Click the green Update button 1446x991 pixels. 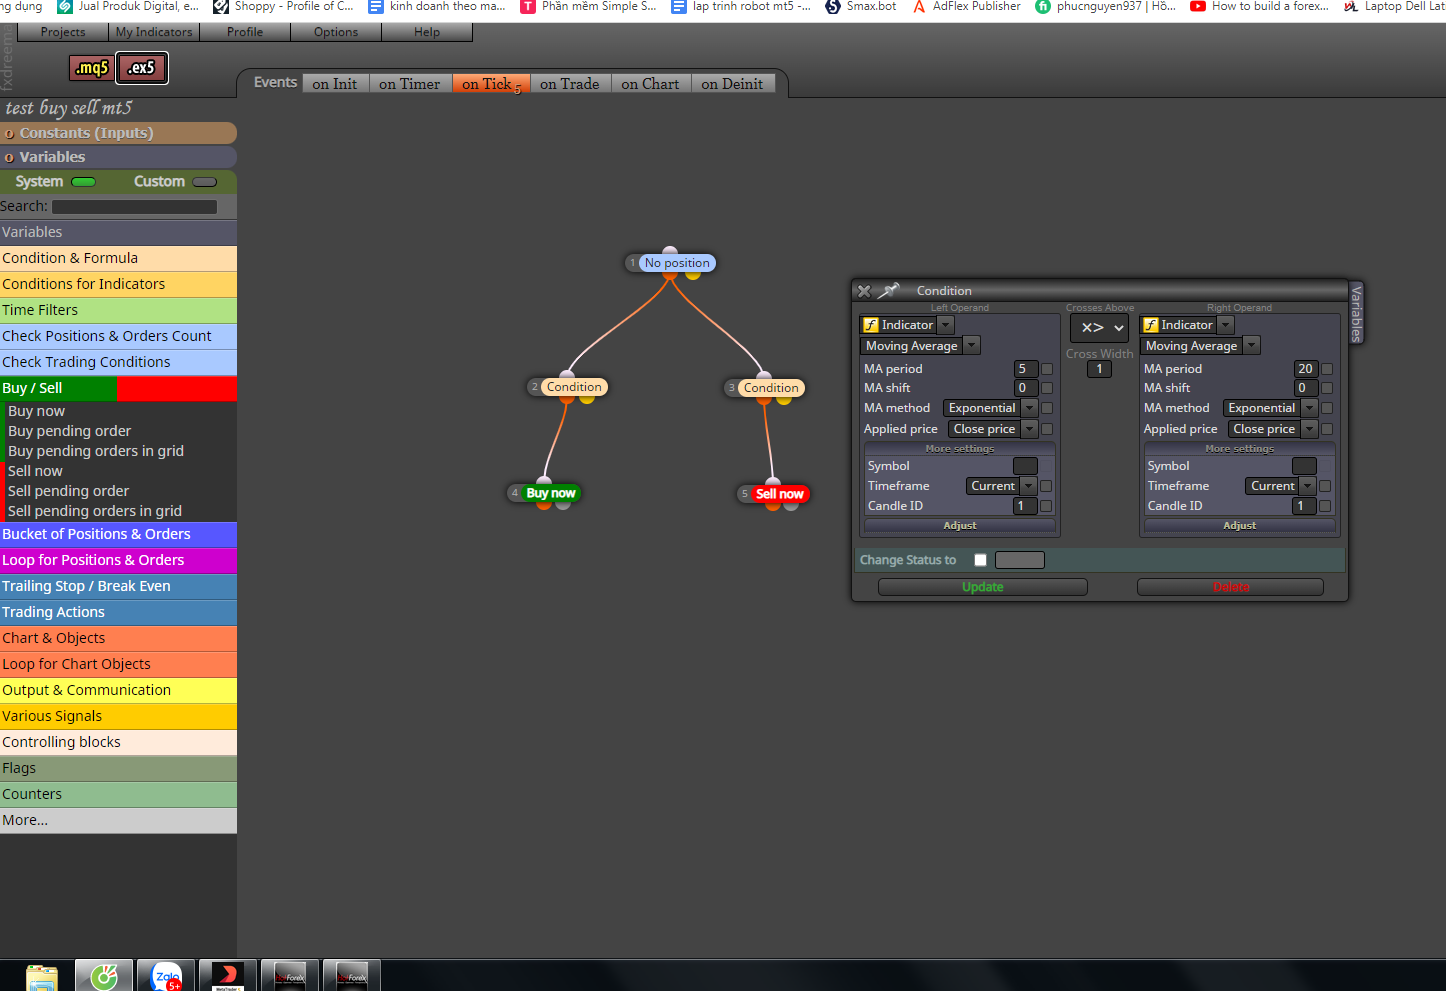pyautogui.click(x=982, y=587)
